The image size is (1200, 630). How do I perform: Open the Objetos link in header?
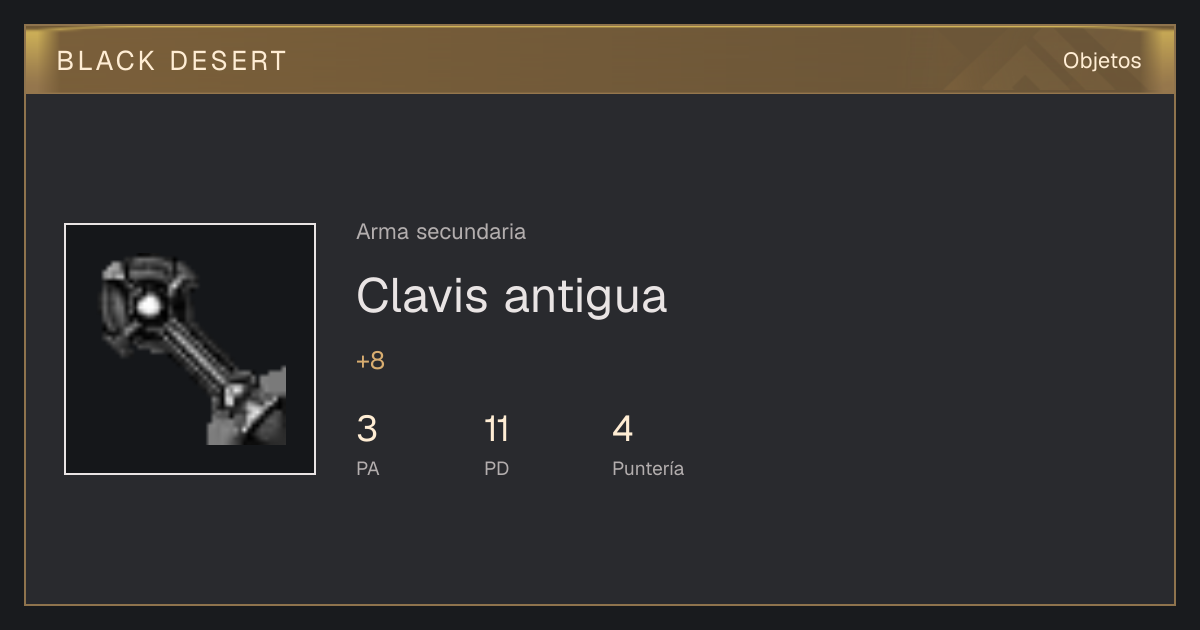click(x=1101, y=61)
